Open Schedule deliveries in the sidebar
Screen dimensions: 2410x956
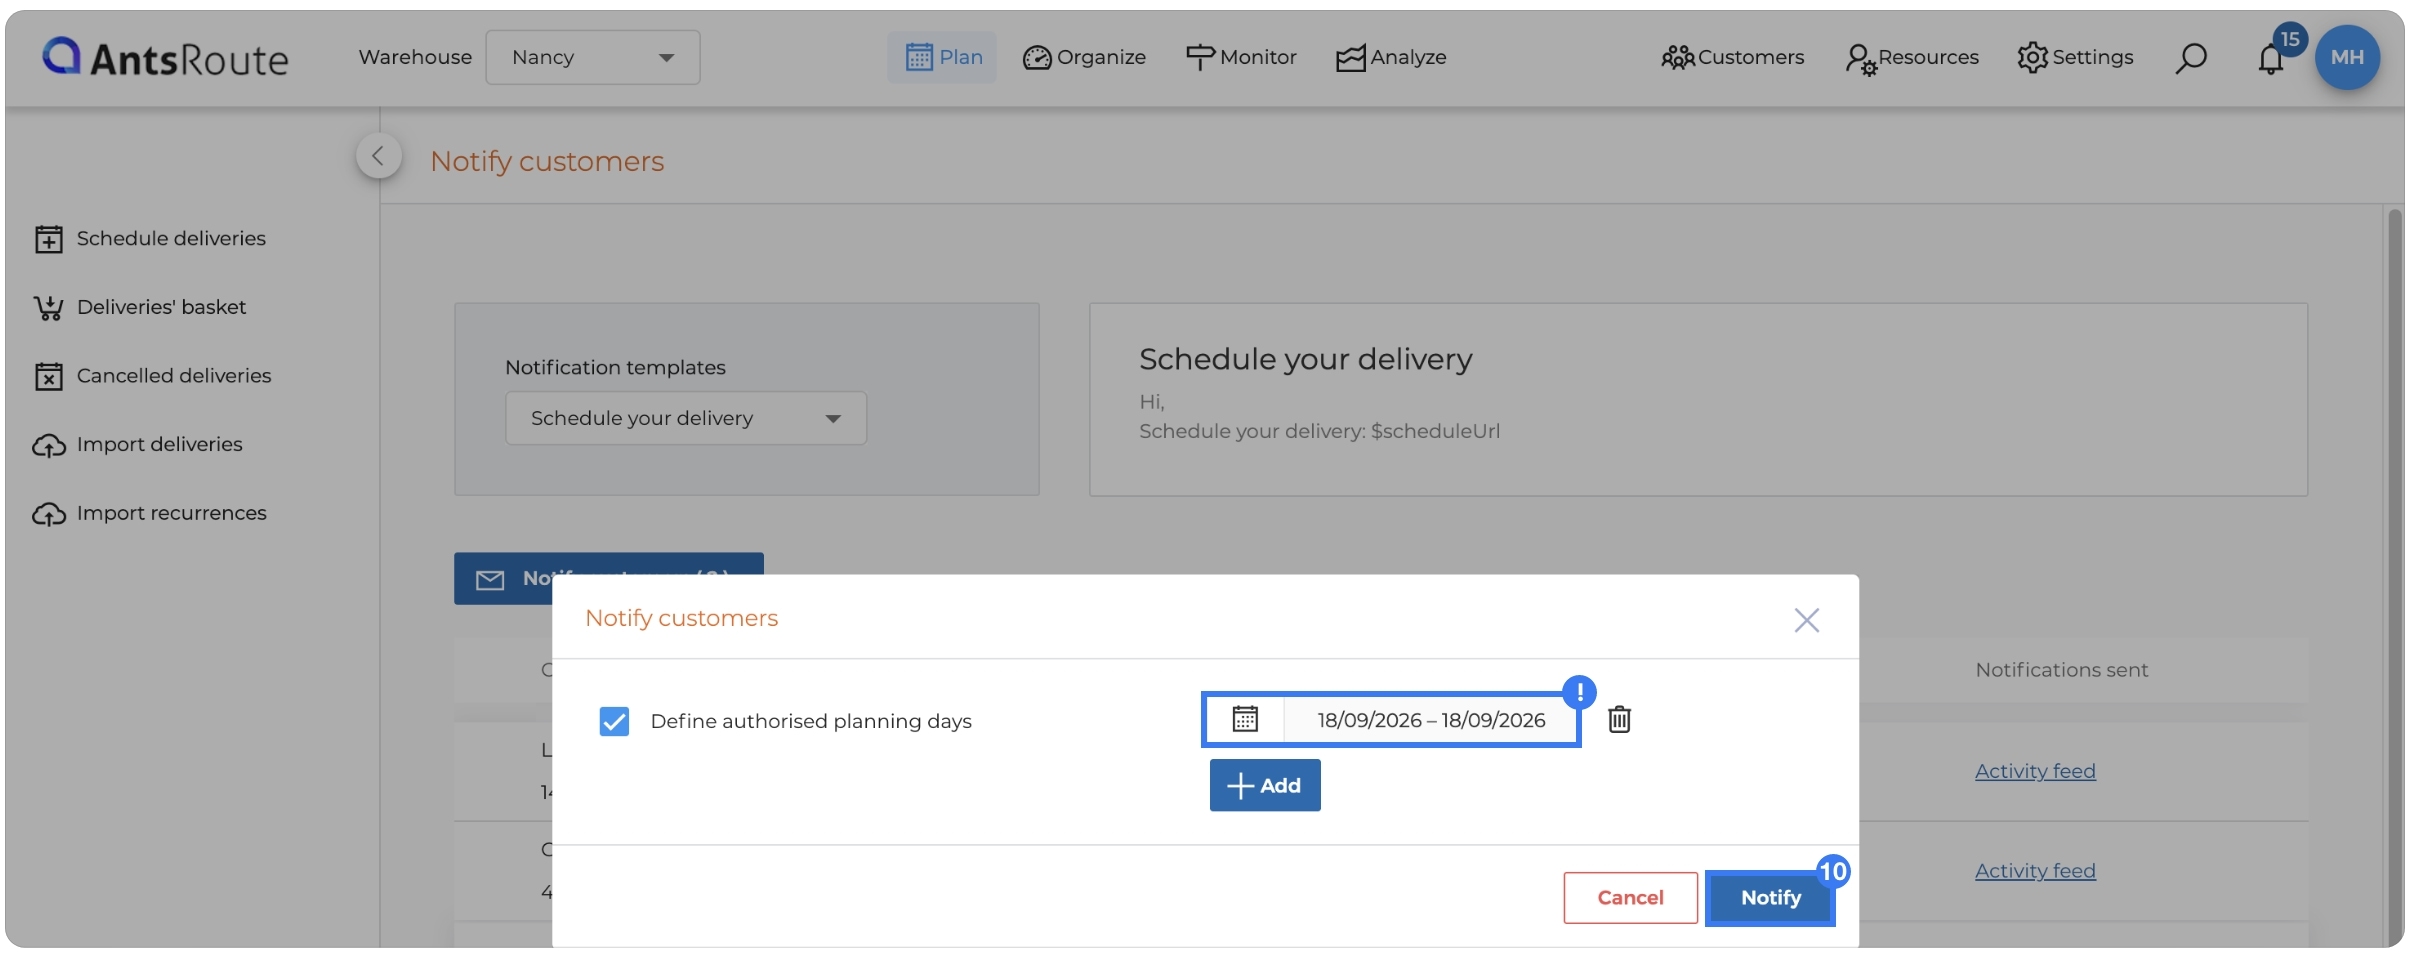[x=150, y=238]
